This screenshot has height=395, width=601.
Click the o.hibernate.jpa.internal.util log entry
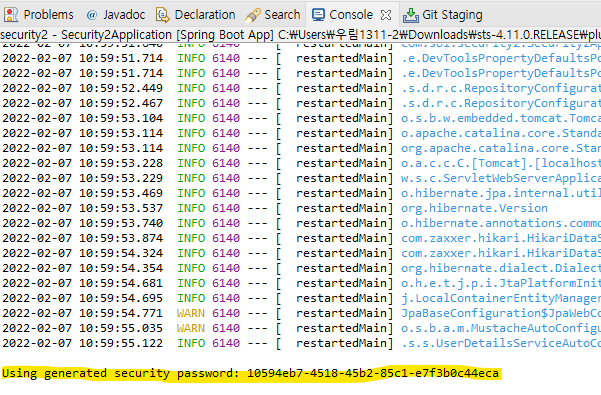[x=300, y=193]
